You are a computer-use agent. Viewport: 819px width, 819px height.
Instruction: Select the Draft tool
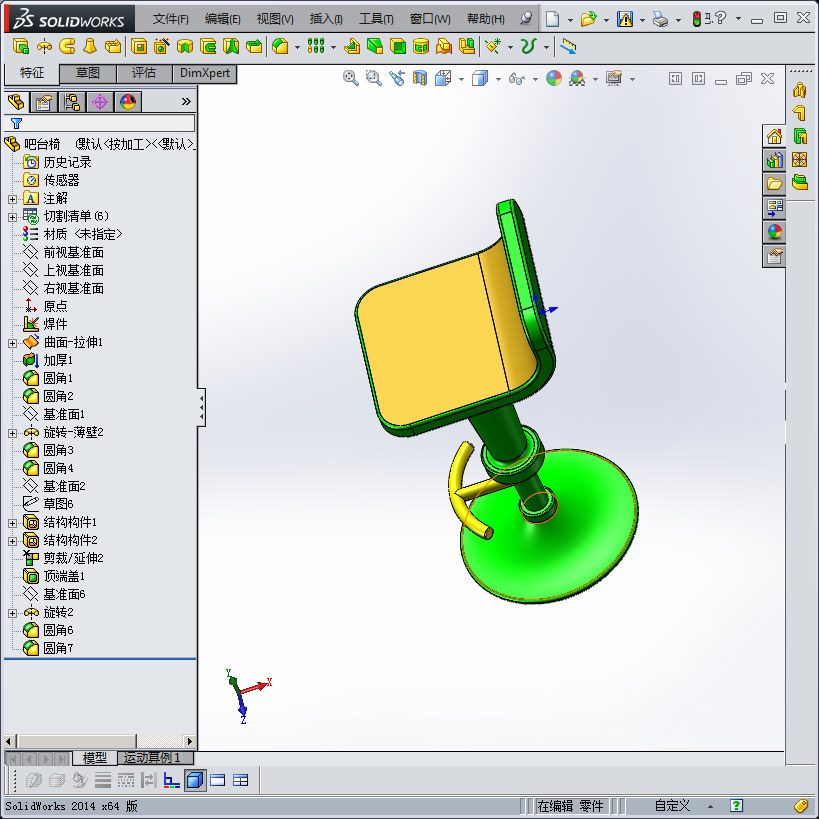click(375, 46)
